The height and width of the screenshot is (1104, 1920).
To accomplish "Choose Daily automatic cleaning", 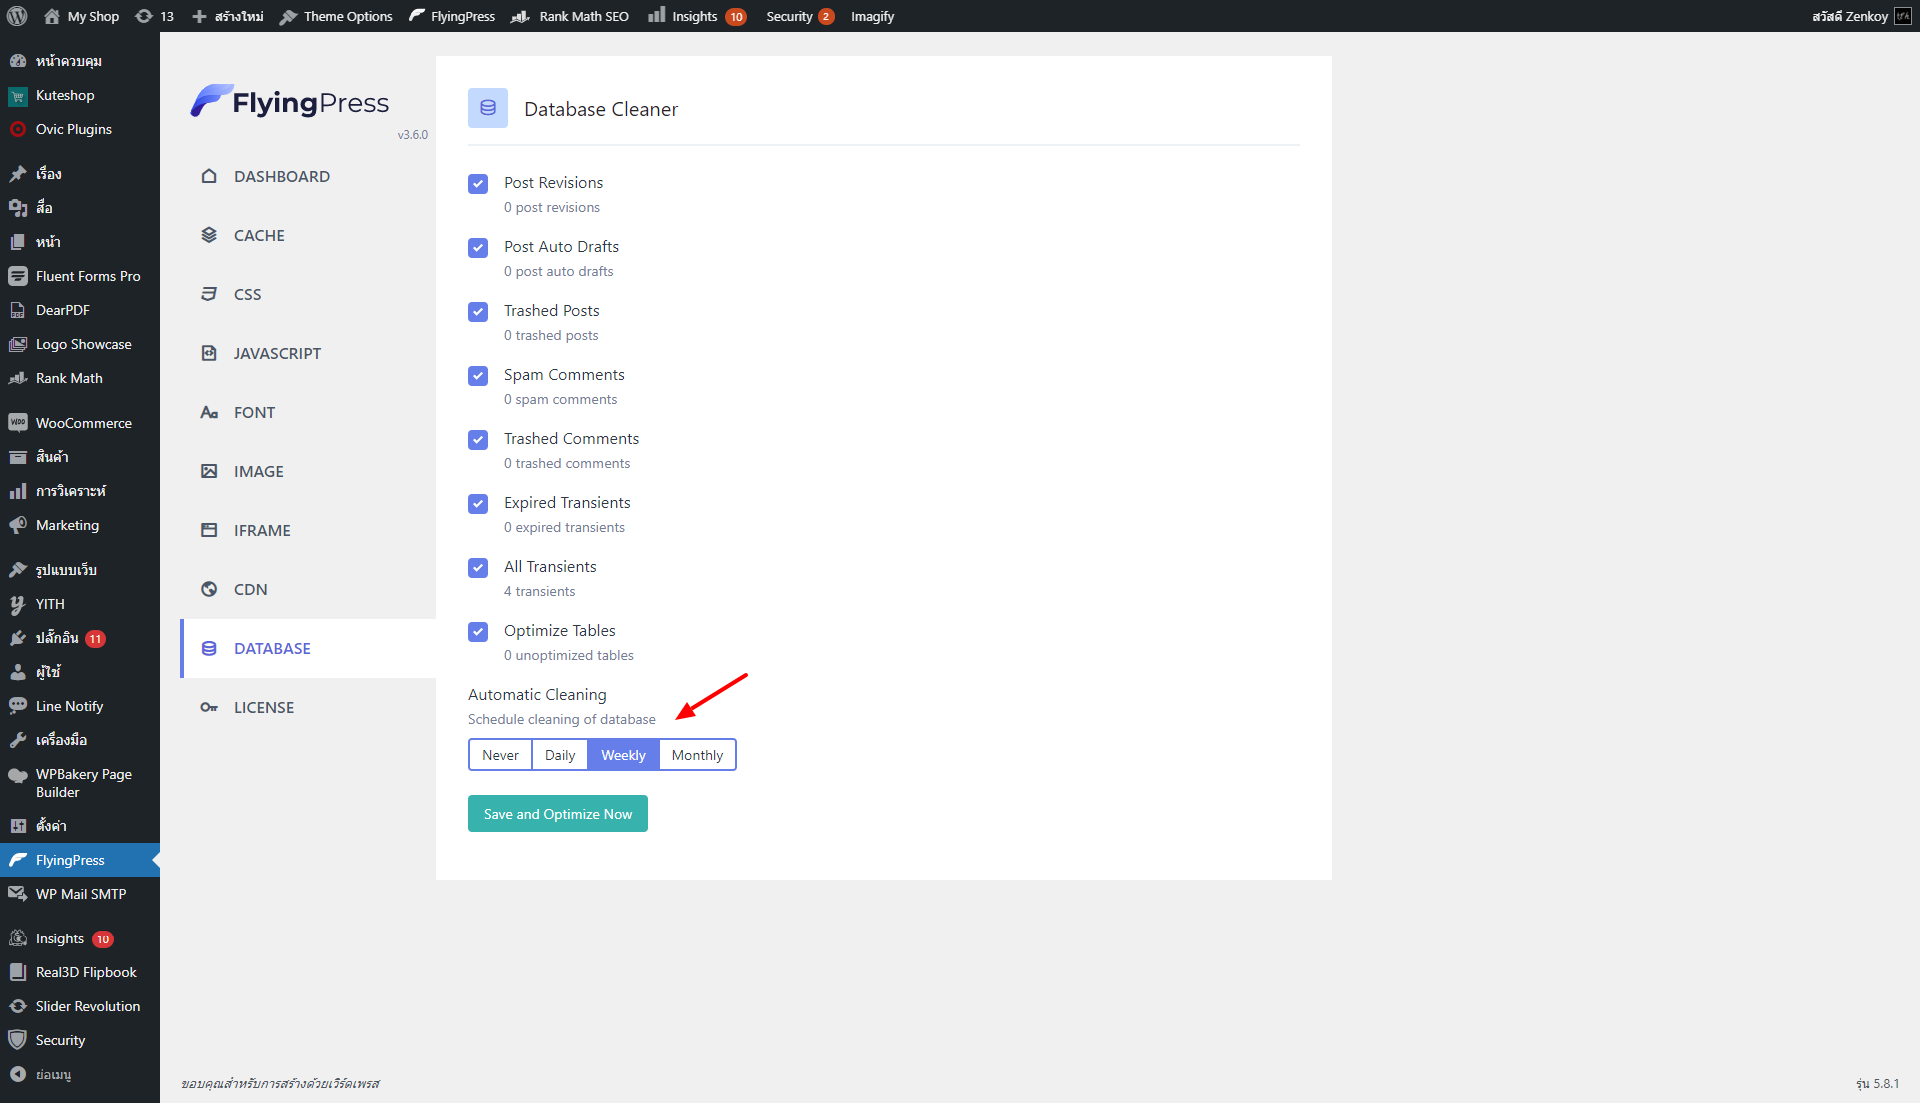I will [559, 755].
